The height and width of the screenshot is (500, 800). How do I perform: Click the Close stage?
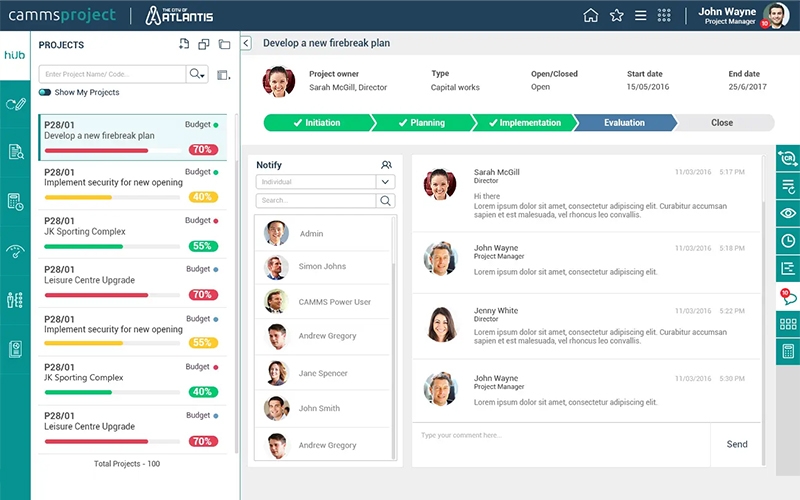coord(722,123)
